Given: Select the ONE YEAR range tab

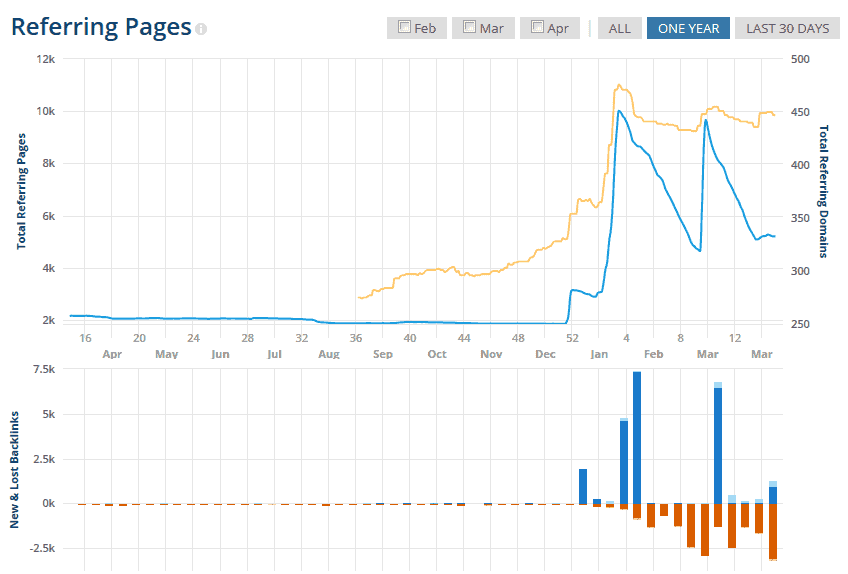Looking at the screenshot, I should [x=688, y=28].
